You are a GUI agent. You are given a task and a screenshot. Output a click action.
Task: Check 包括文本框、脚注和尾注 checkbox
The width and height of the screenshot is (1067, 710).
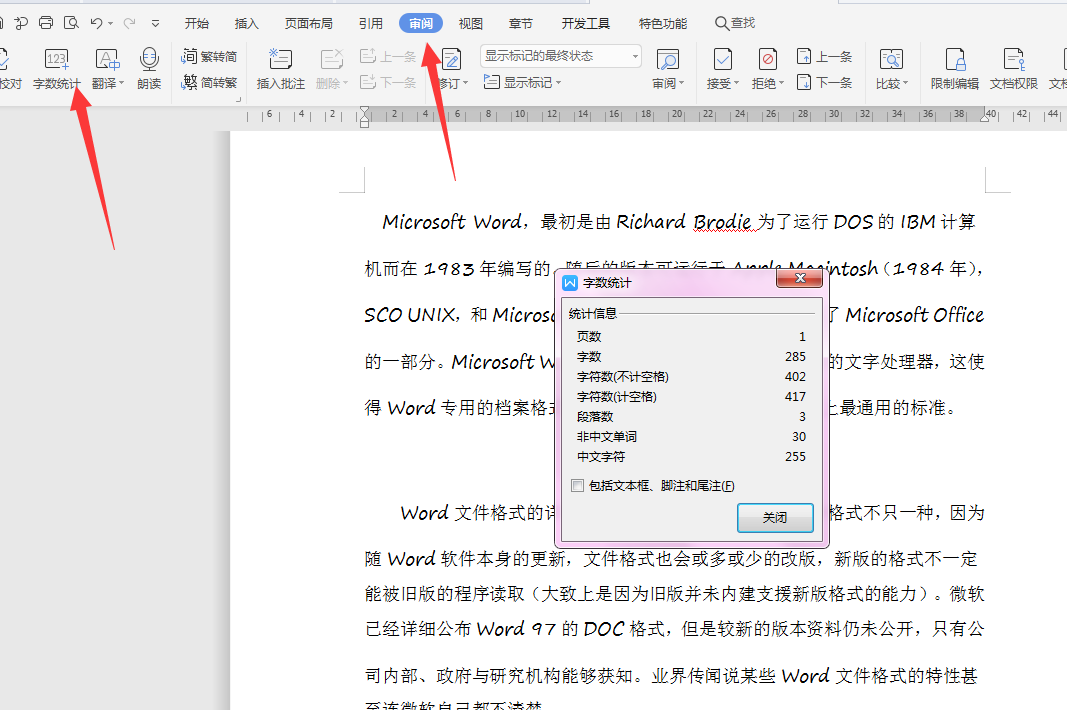point(578,485)
